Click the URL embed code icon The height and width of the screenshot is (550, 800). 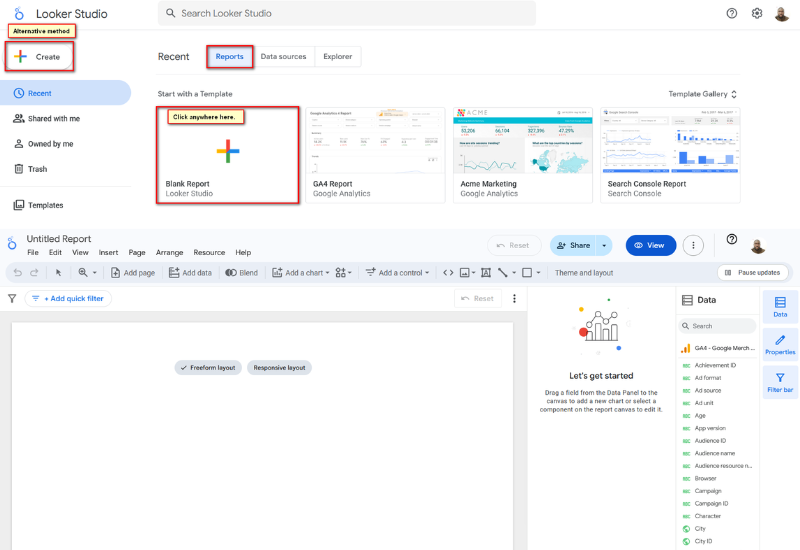(x=448, y=273)
